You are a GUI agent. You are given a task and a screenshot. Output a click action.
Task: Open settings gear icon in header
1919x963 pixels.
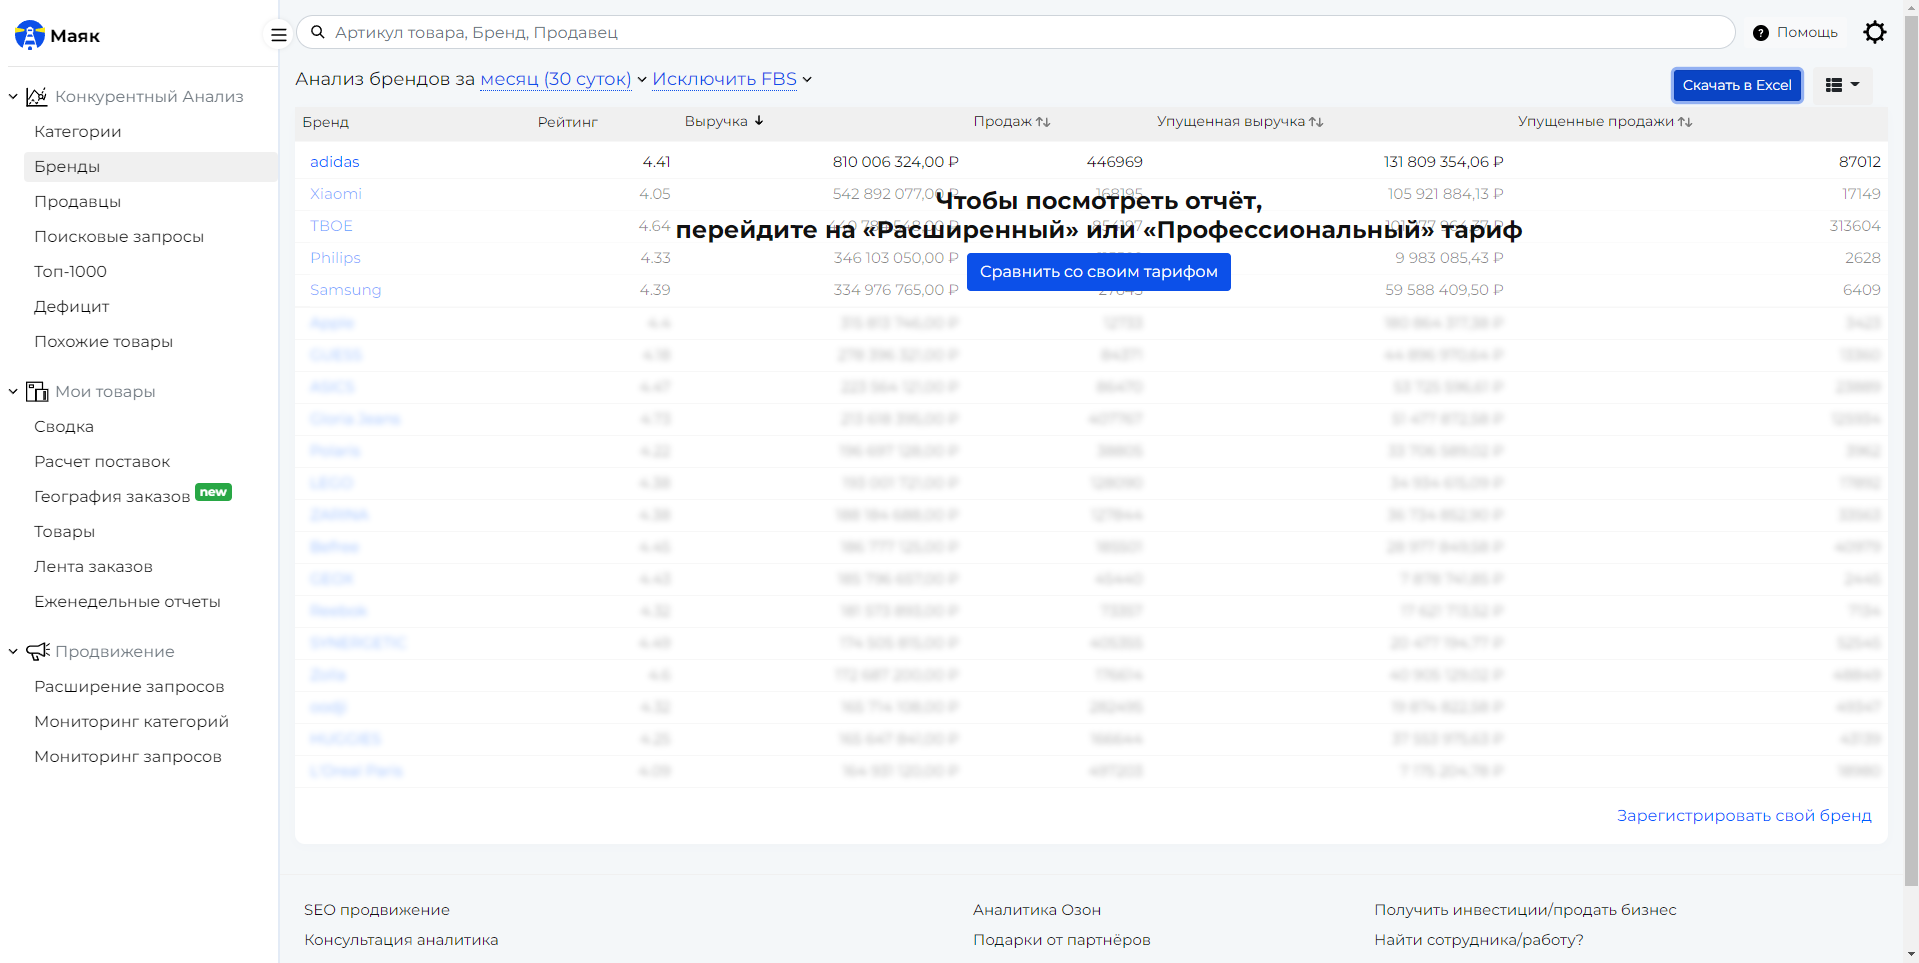click(1875, 32)
